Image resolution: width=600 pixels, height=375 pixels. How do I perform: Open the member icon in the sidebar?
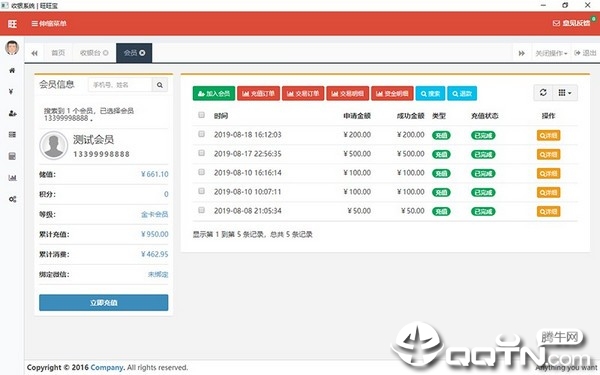pos(12,113)
